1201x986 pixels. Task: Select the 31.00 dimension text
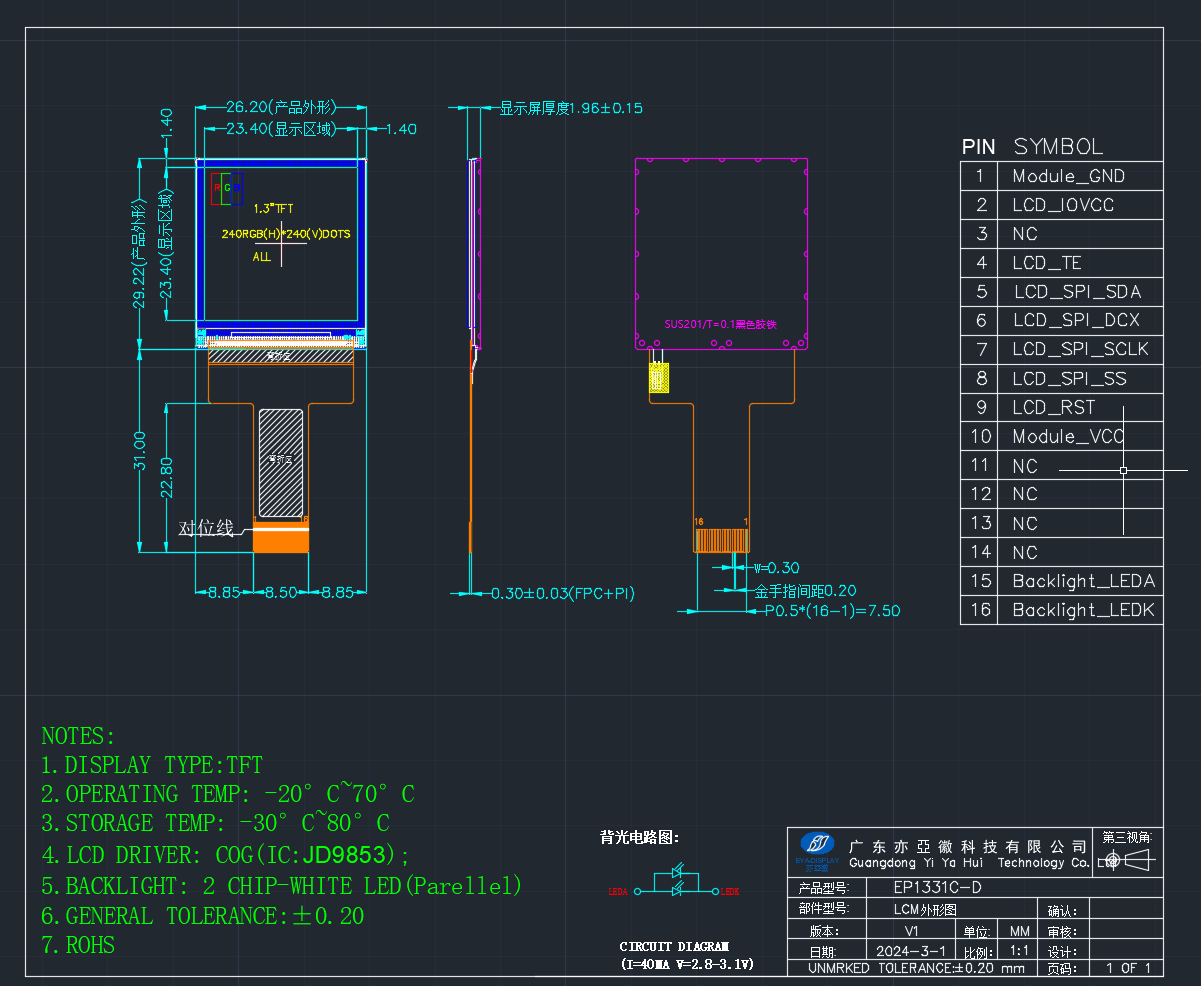tap(139, 450)
